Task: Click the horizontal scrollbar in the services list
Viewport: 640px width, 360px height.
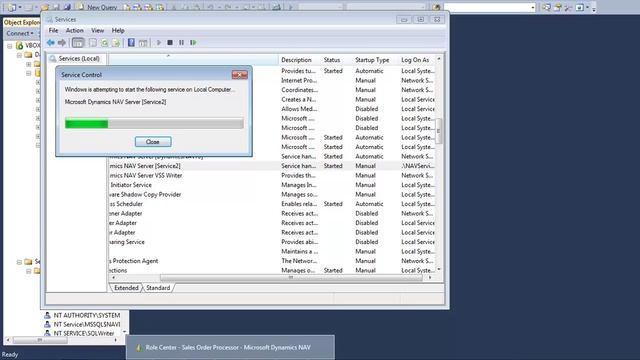Action: coord(291,278)
